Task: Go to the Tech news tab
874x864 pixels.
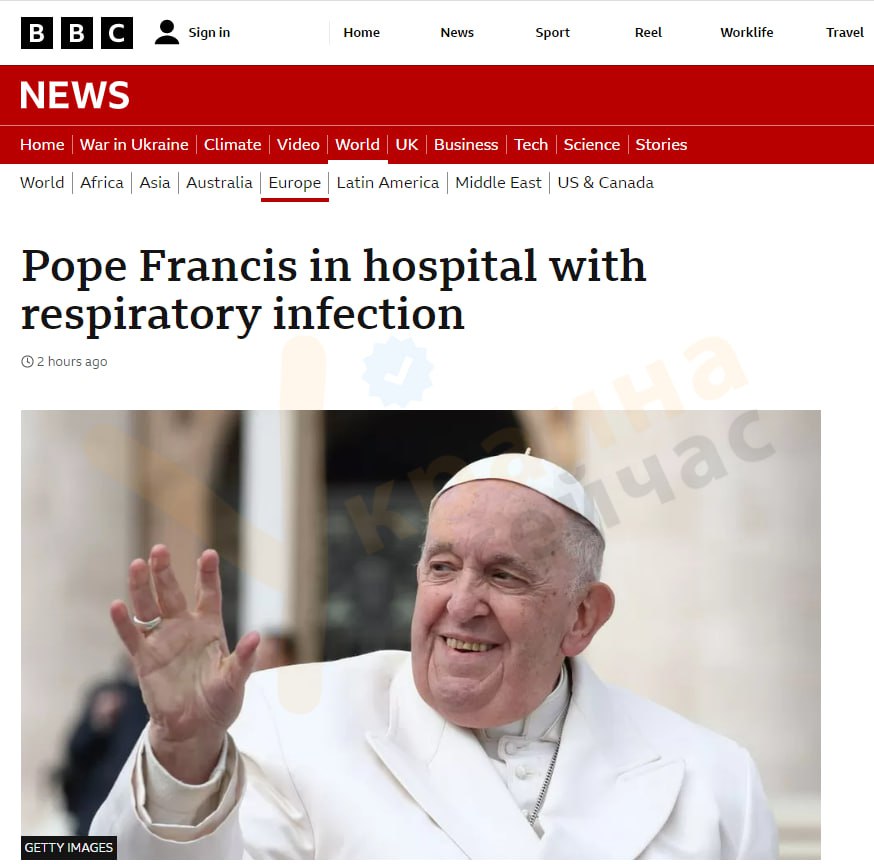Action: [531, 144]
